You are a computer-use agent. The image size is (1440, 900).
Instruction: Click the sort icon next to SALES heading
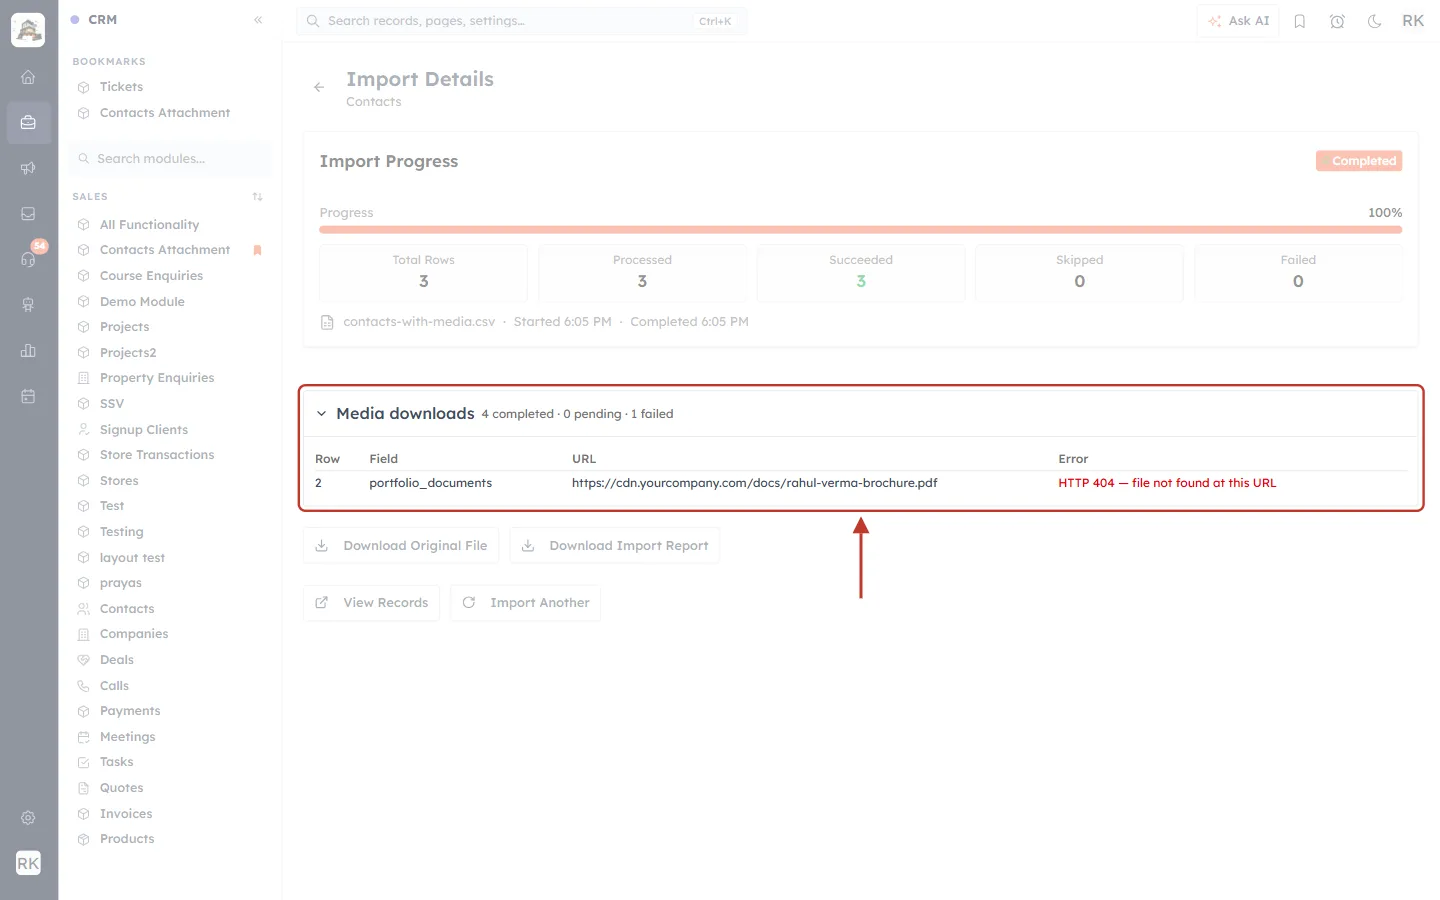pyautogui.click(x=257, y=197)
